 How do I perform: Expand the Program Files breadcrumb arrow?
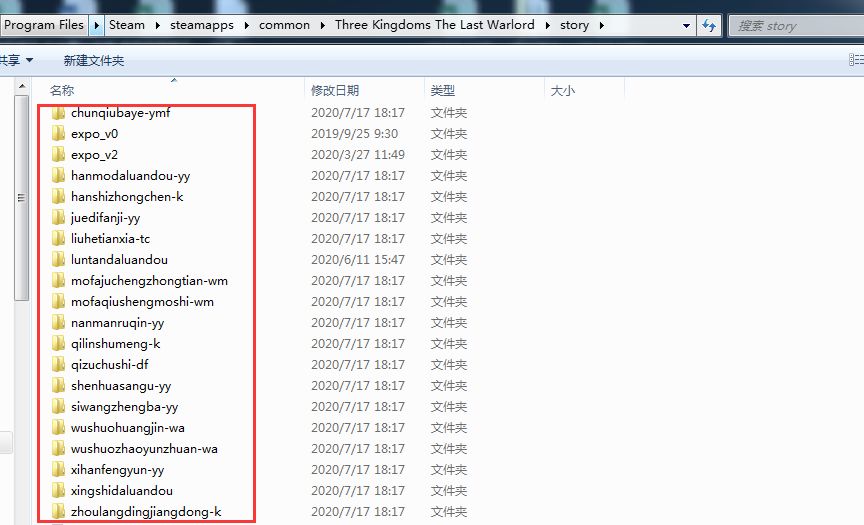point(96,25)
